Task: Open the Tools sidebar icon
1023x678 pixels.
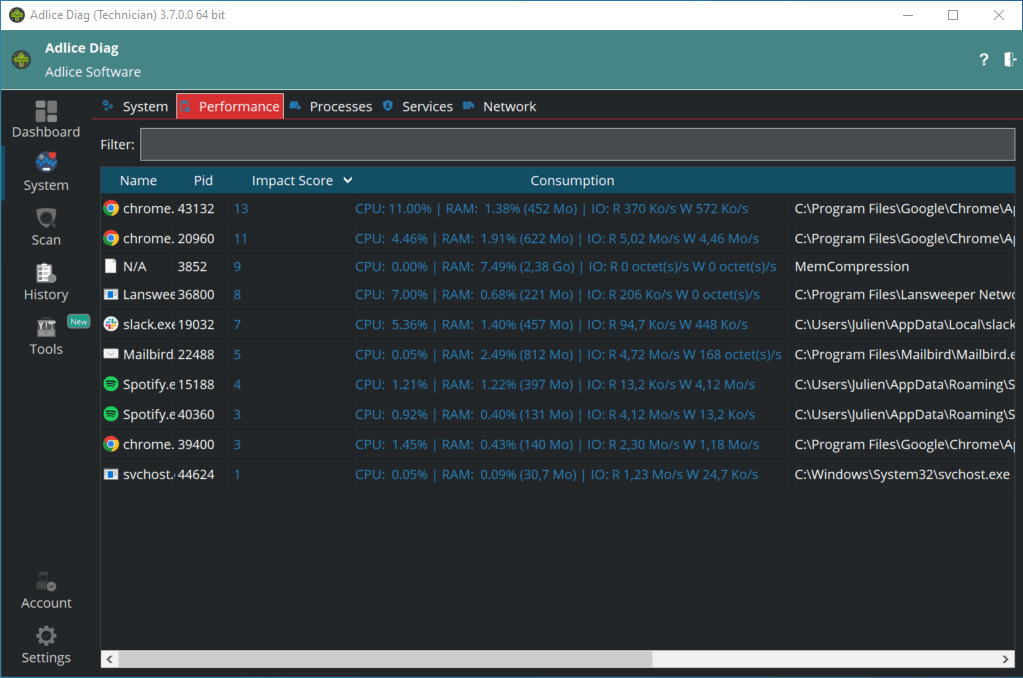Action: pos(46,328)
